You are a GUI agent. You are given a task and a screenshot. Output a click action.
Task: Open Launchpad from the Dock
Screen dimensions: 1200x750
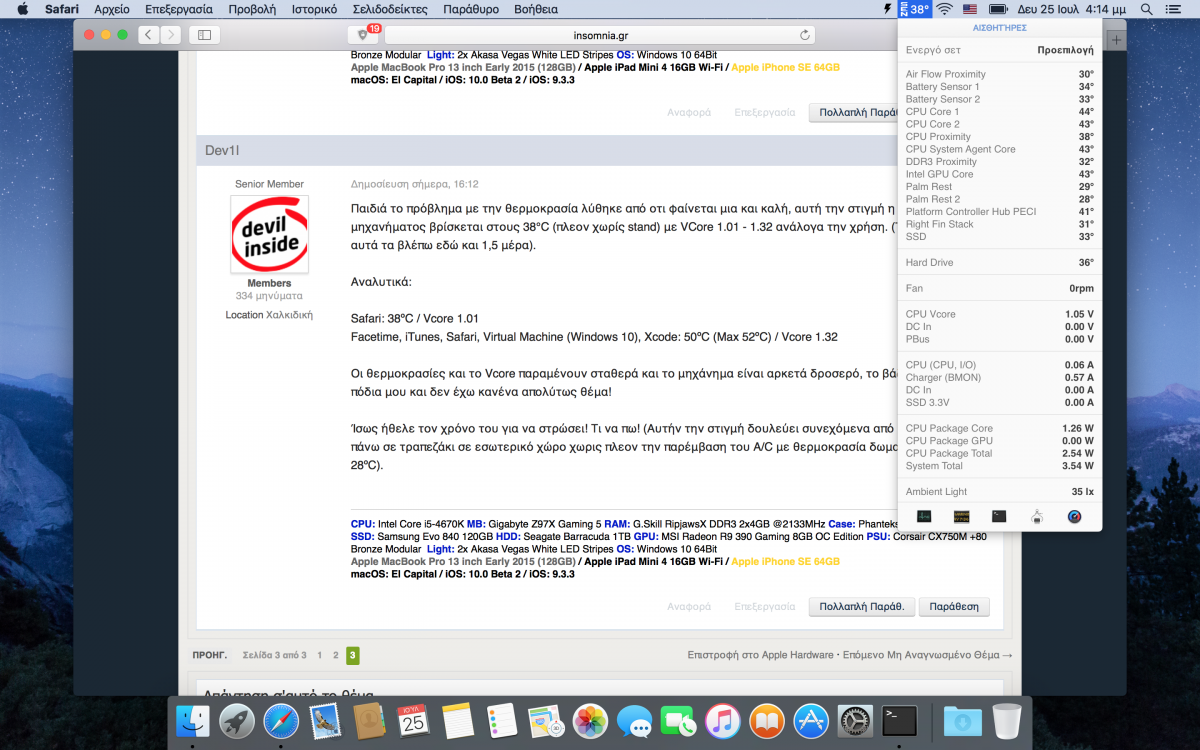tap(237, 720)
